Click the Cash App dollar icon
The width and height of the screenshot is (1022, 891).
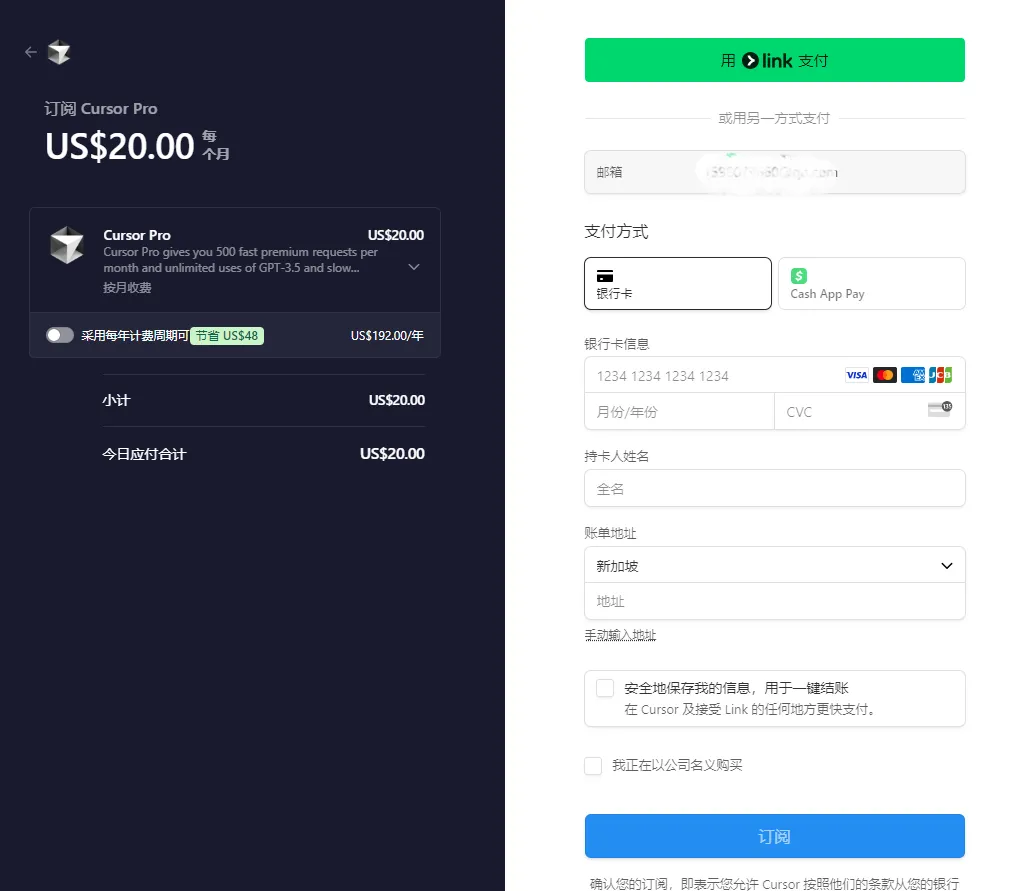[x=798, y=276]
